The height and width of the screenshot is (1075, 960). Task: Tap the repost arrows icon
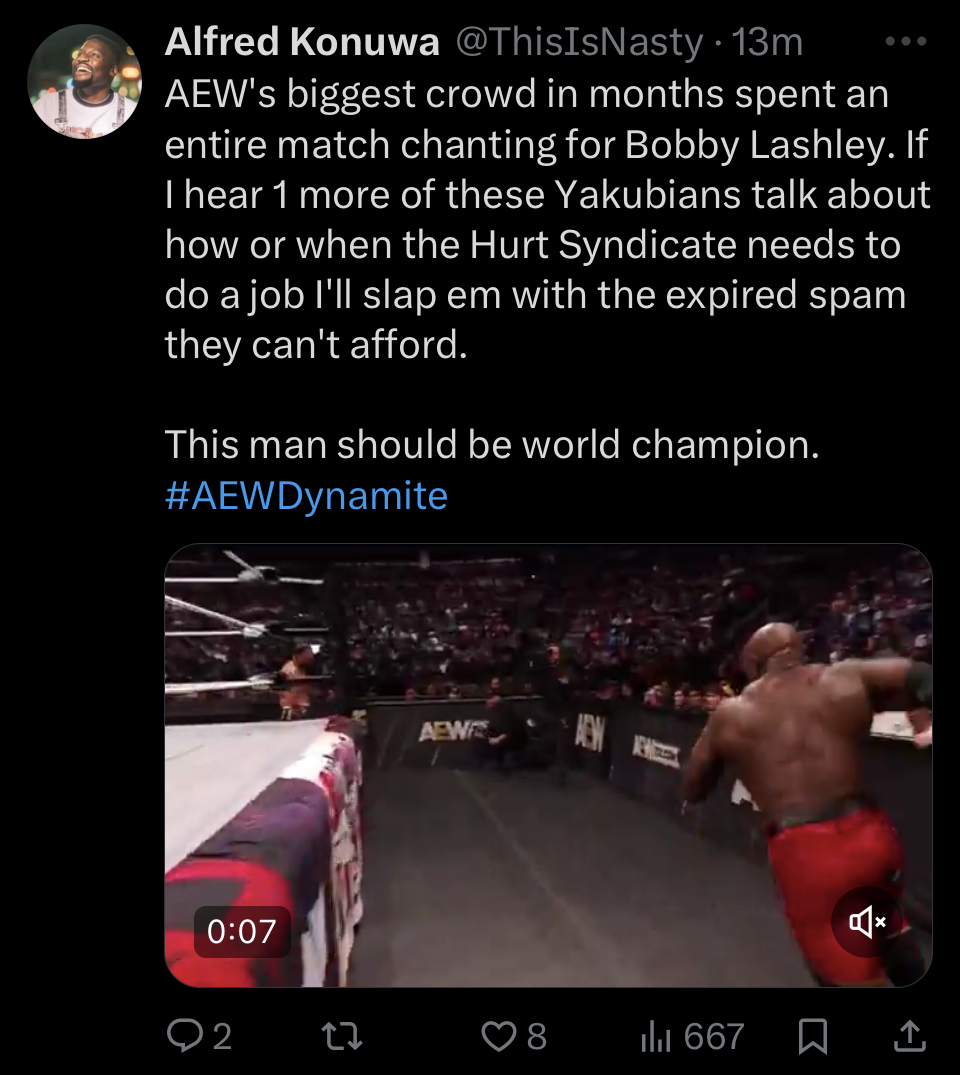click(x=342, y=1036)
